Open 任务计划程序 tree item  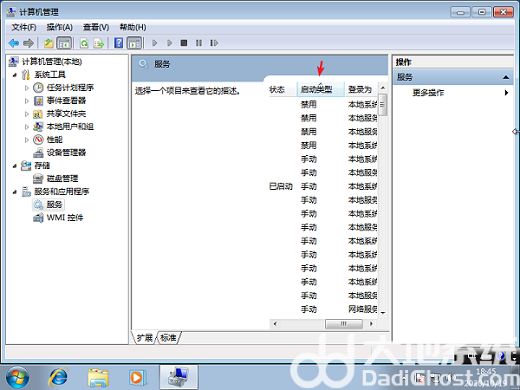(x=70, y=87)
